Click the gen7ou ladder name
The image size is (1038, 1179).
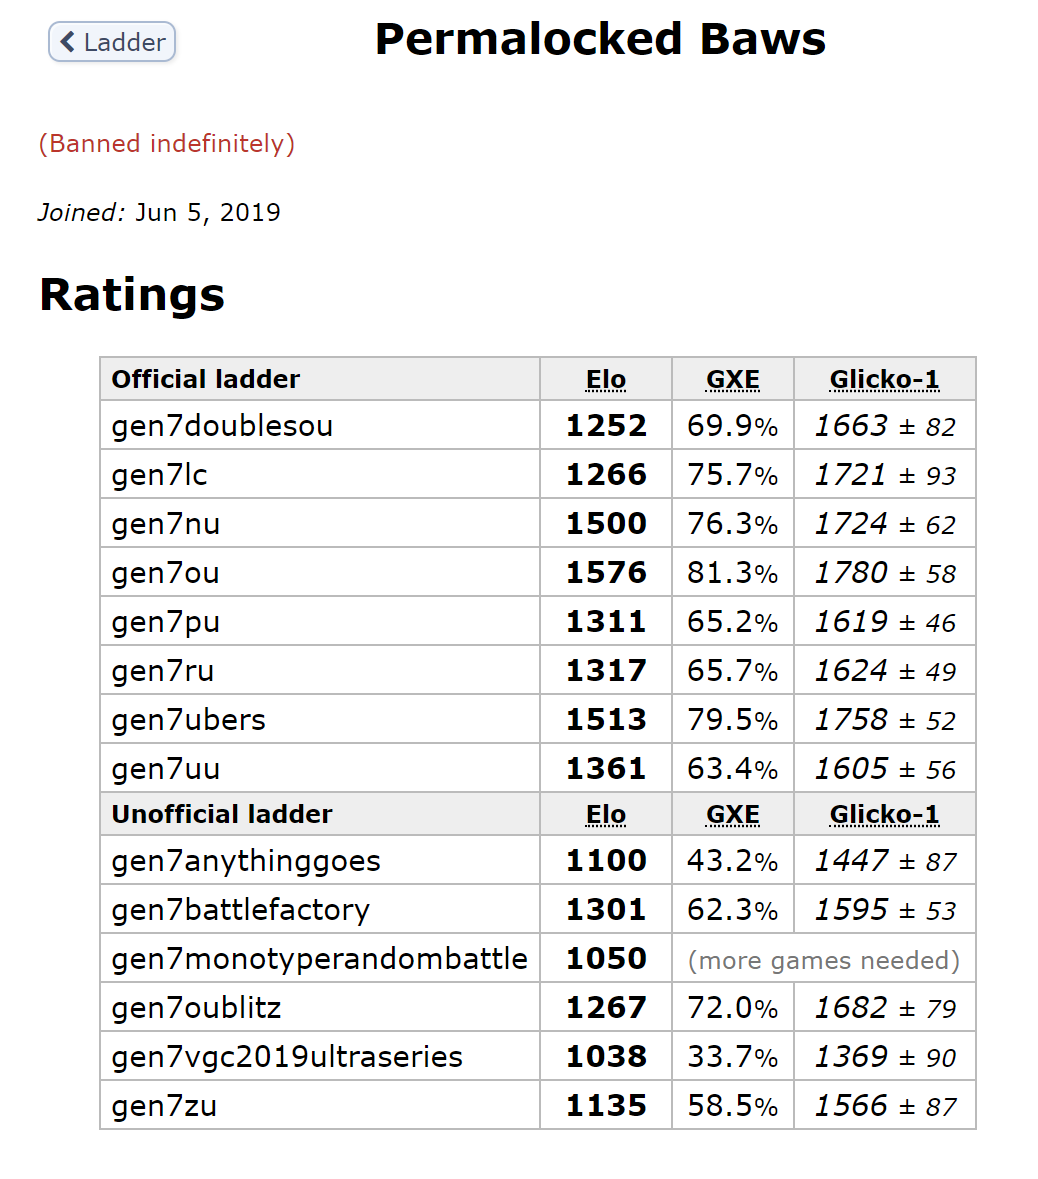point(165,573)
